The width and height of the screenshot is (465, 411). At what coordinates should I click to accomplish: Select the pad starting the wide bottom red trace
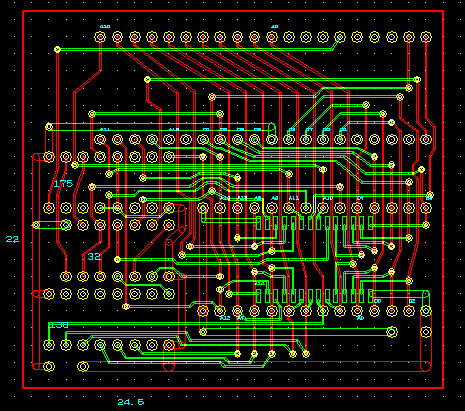83,366
